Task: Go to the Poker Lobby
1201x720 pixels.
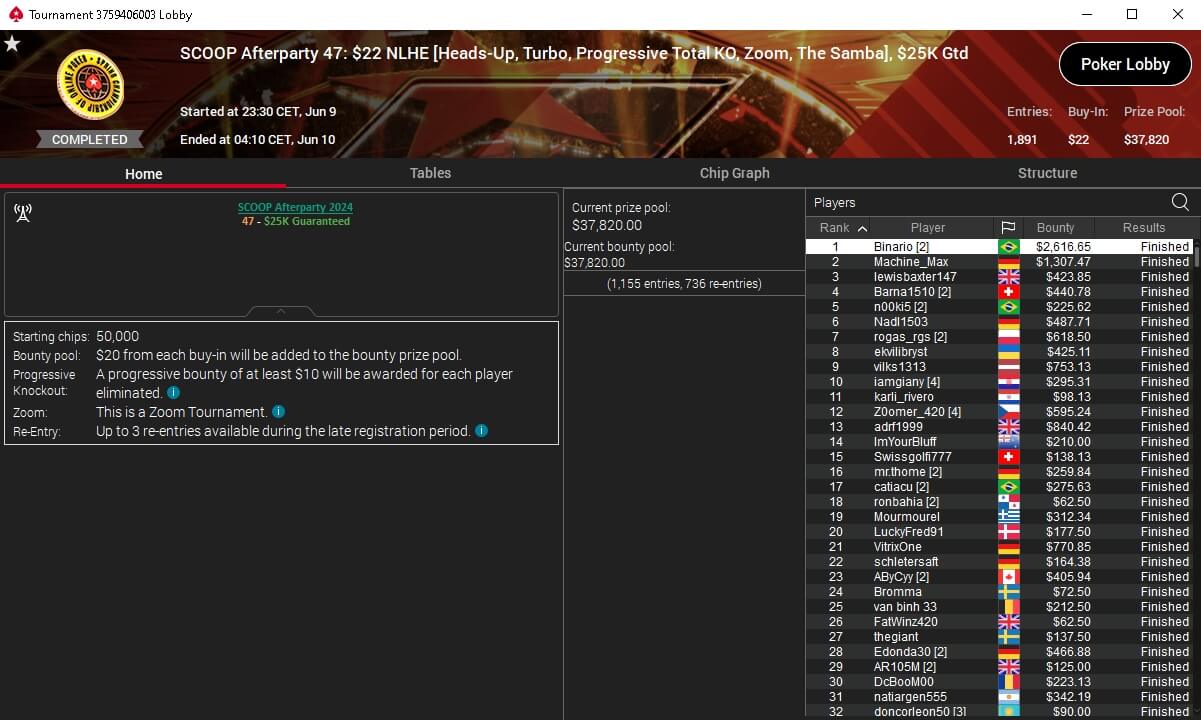Action: click(1125, 64)
